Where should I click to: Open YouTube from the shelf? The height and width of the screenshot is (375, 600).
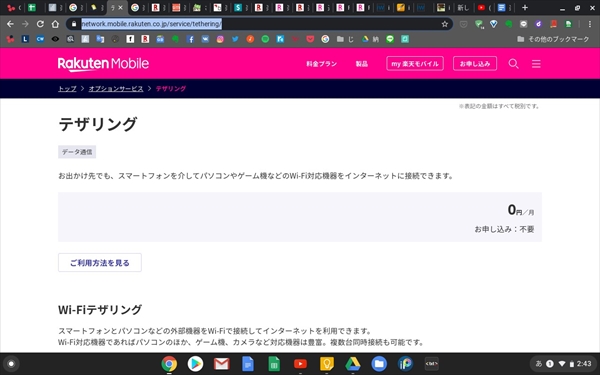(300, 364)
